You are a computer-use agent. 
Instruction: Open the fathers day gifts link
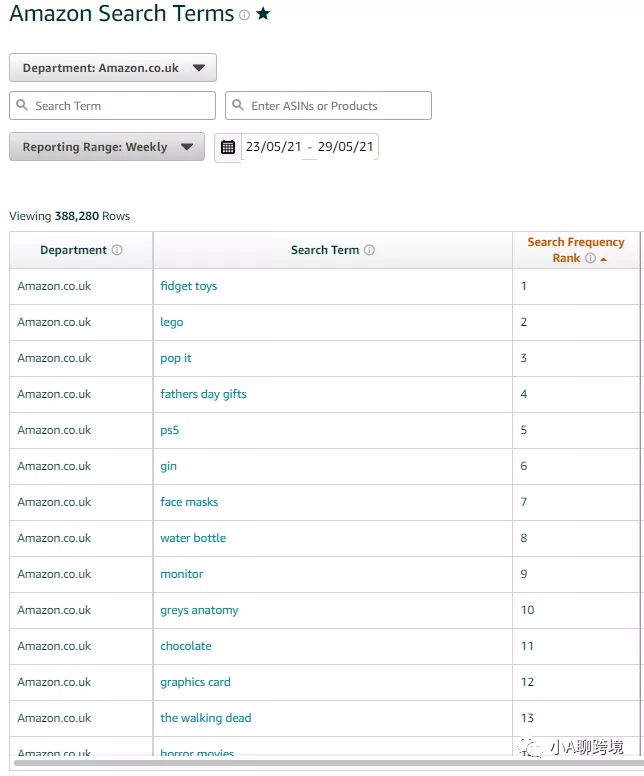[x=203, y=394]
